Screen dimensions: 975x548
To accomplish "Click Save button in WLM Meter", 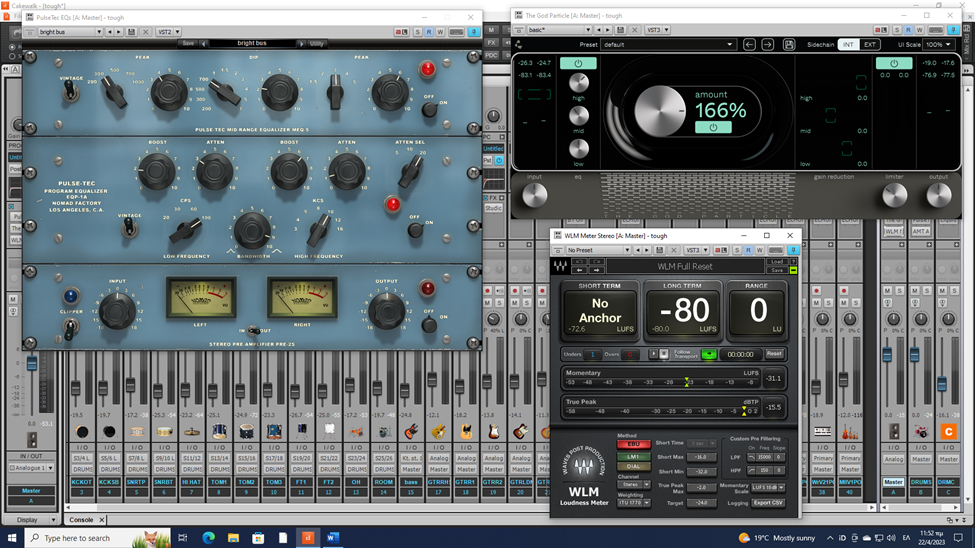I will 777,270.
